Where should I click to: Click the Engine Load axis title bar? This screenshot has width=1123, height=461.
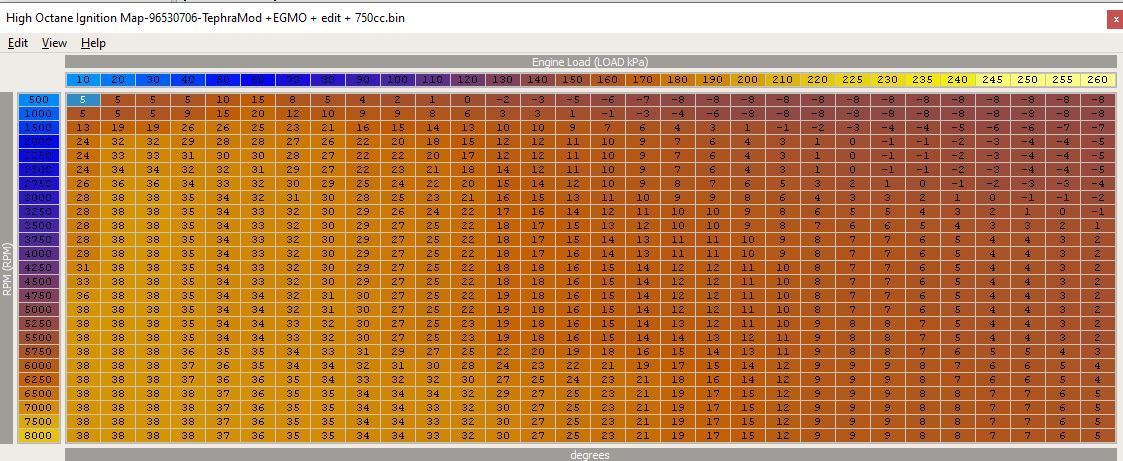click(x=589, y=62)
